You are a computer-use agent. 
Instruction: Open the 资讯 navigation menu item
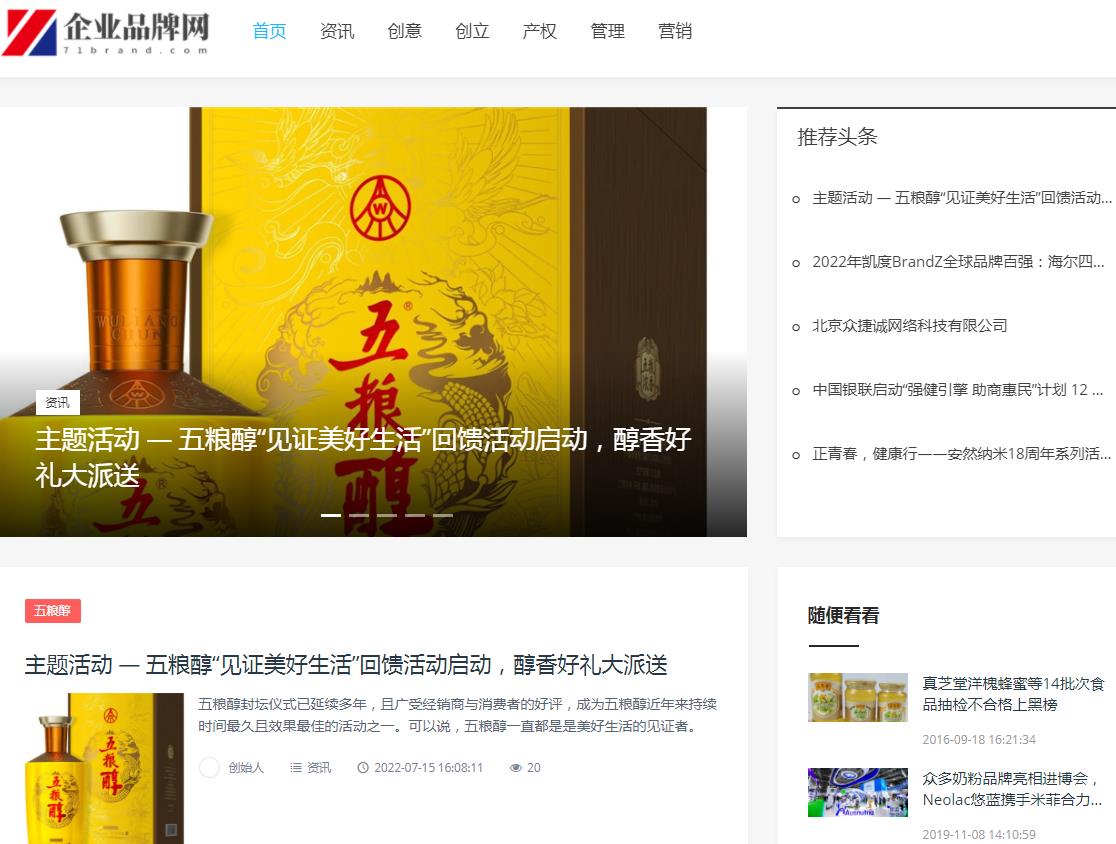pyautogui.click(x=337, y=31)
